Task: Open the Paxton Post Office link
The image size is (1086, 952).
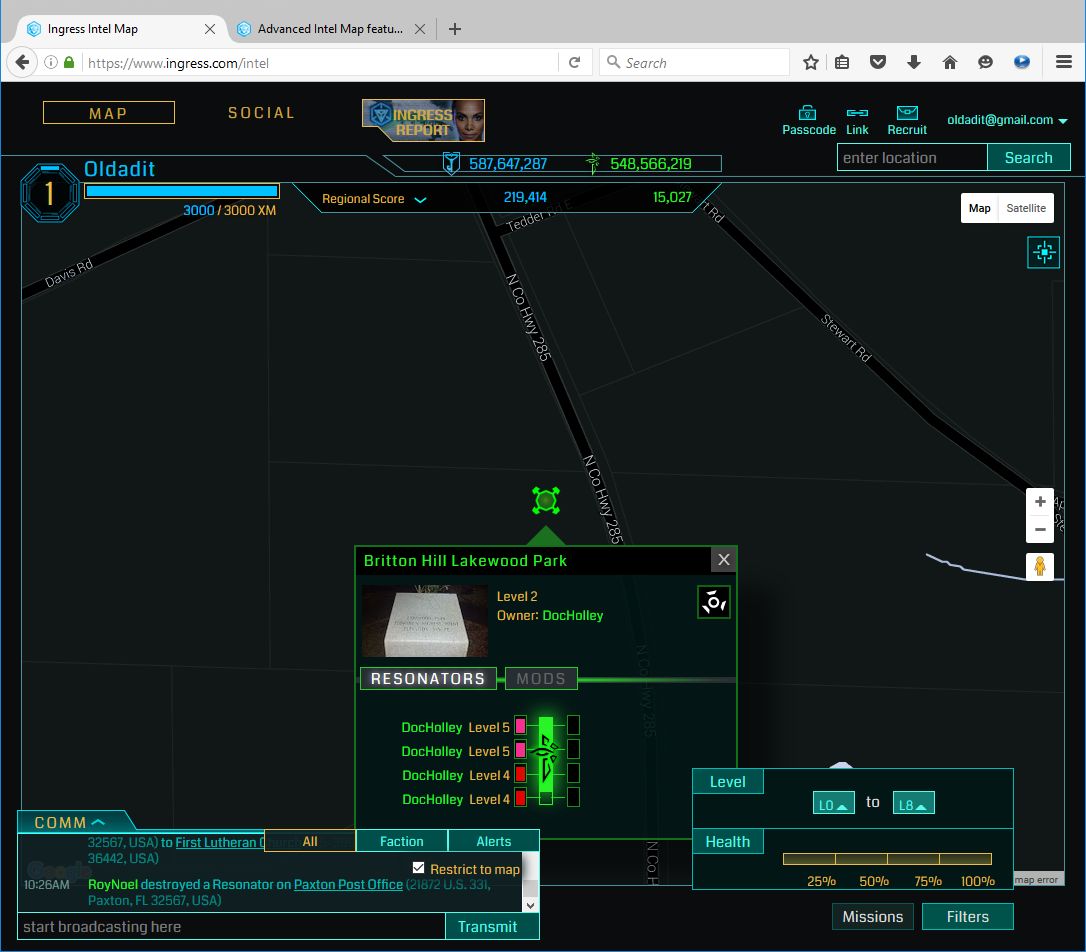Action: pos(348,884)
